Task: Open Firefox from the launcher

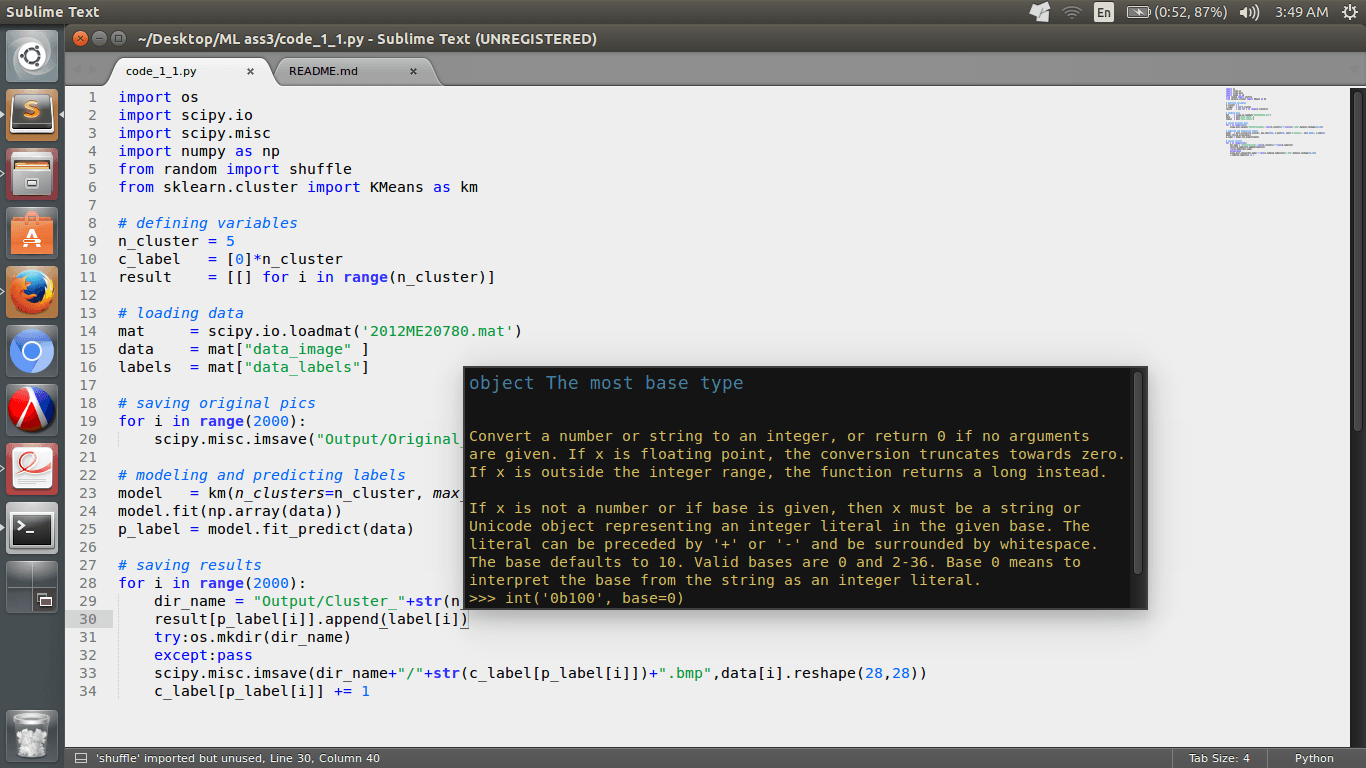Action: (x=32, y=292)
